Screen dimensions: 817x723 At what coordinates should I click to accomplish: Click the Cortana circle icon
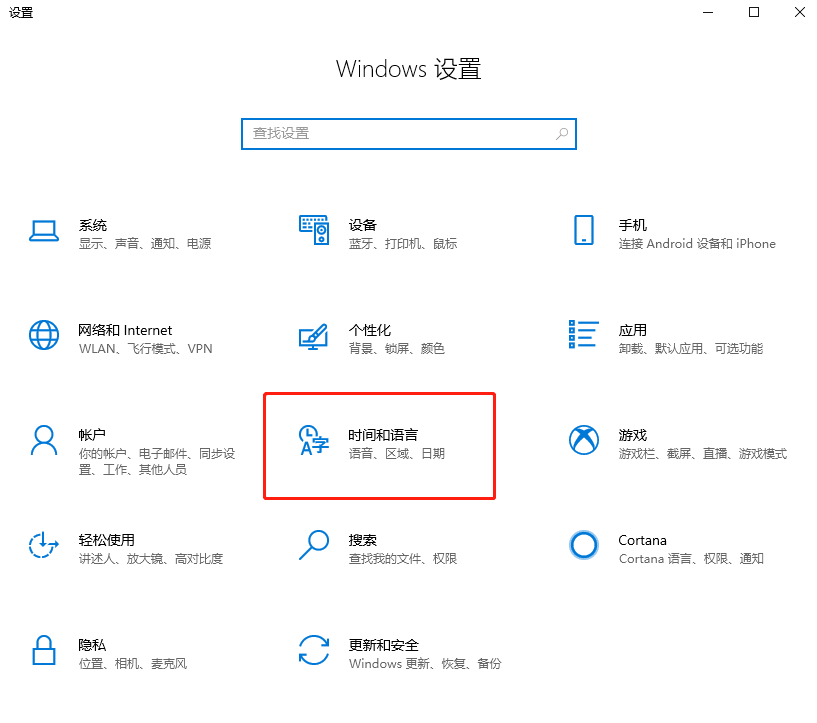pyautogui.click(x=584, y=545)
